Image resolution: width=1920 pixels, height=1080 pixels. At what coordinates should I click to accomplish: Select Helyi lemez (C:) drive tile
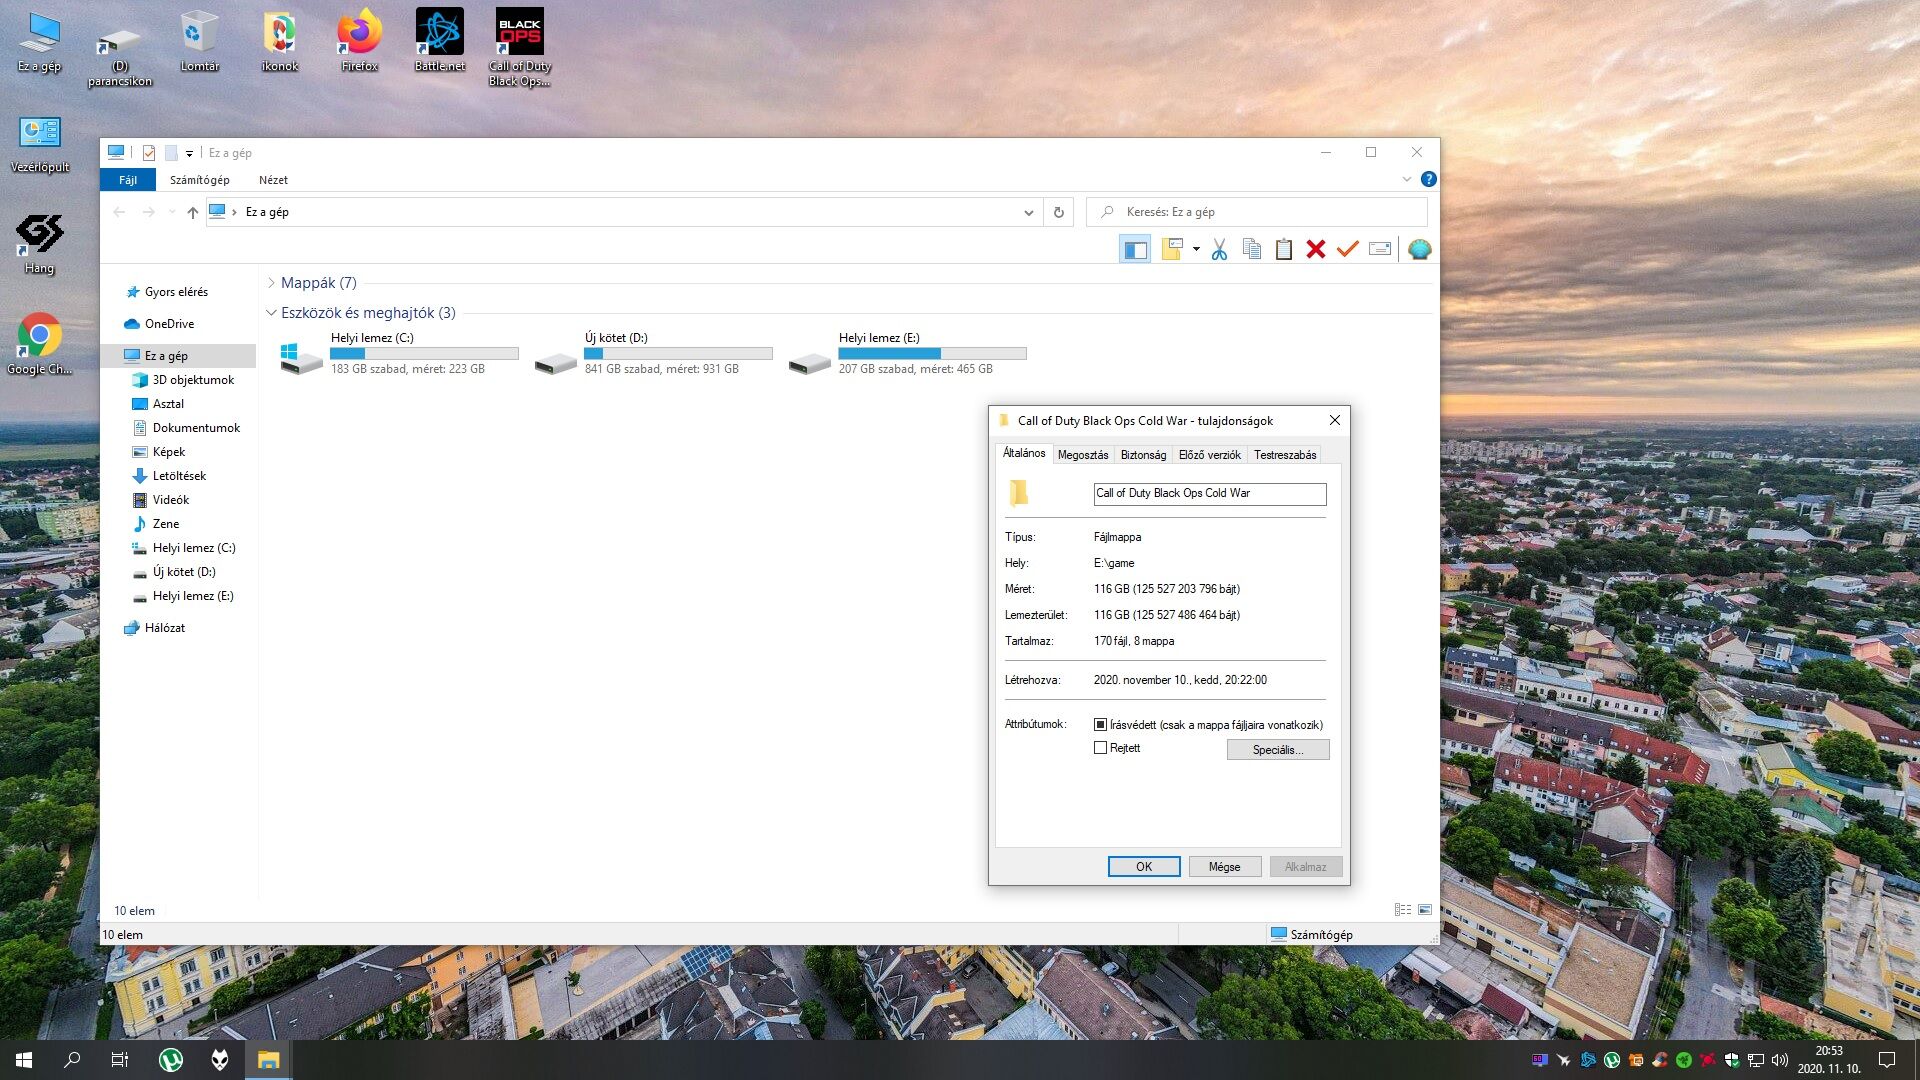[400, 354]
